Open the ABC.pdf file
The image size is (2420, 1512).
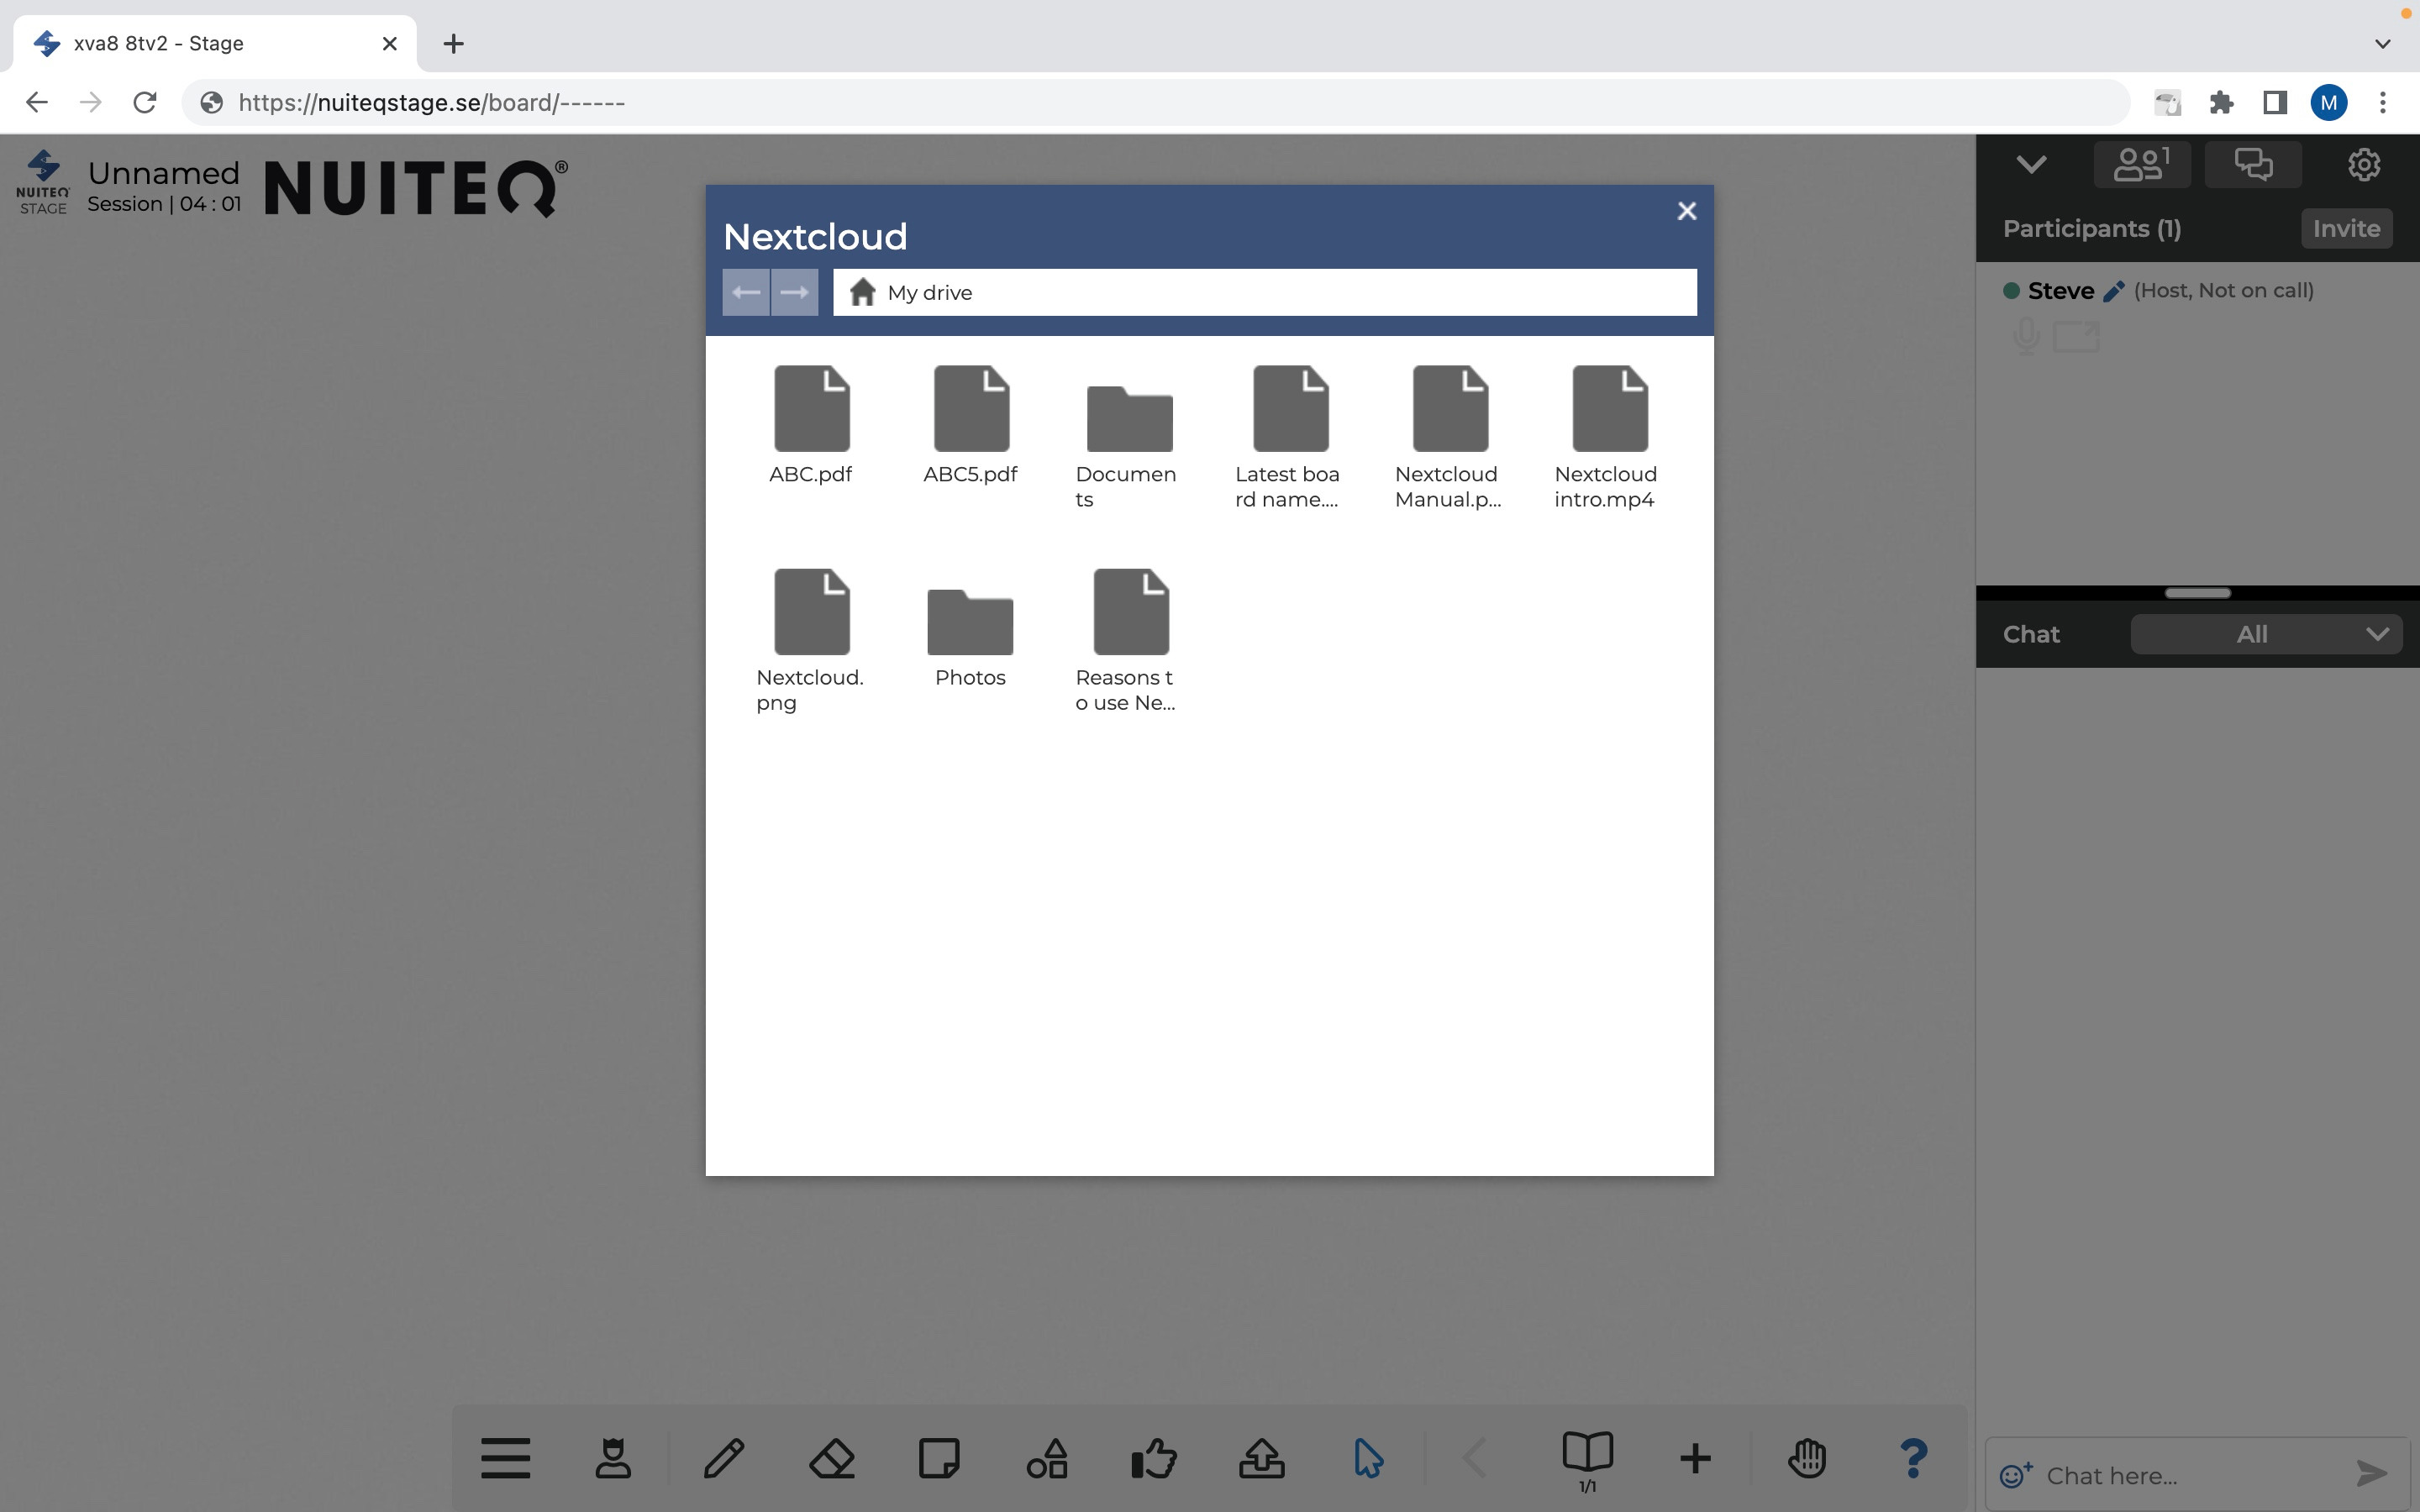[811, 425]
